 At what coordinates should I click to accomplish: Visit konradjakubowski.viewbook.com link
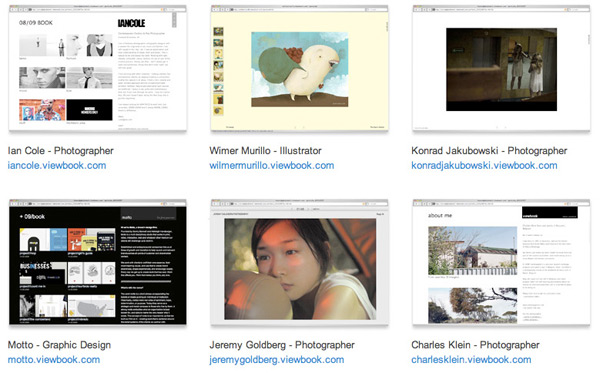tap(484, 166)
